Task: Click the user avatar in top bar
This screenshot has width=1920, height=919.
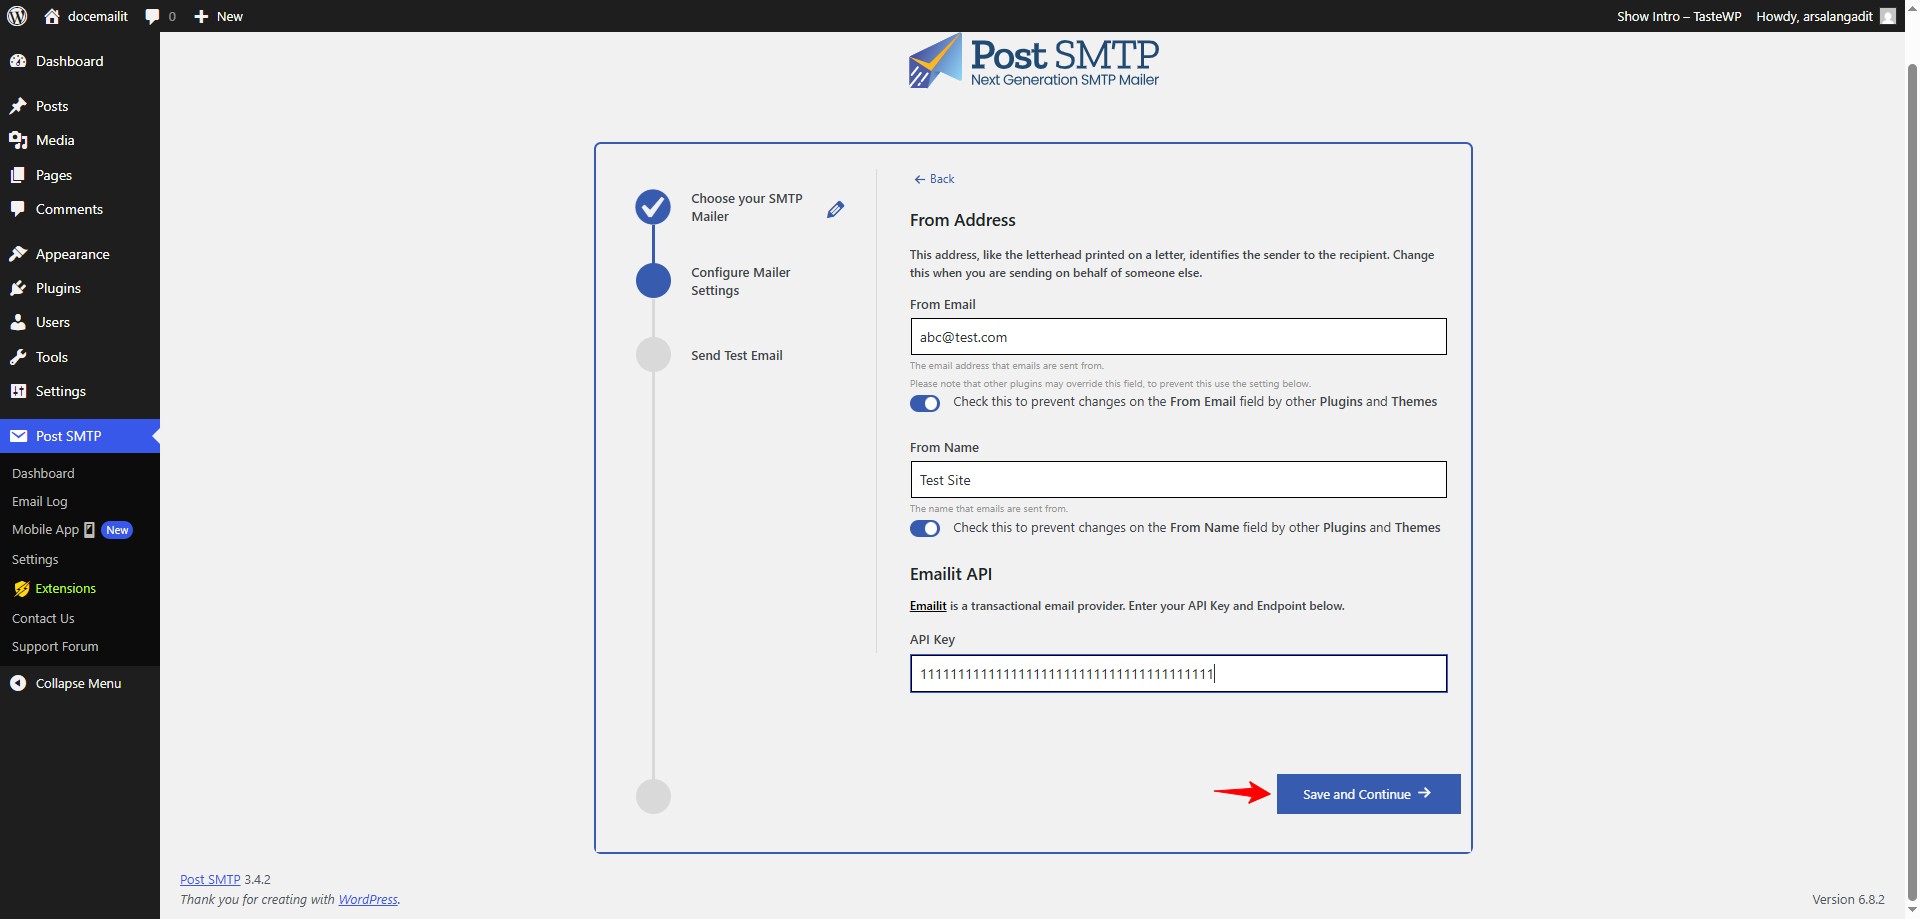Action: pyautogui.click(x=1887, y=16)
